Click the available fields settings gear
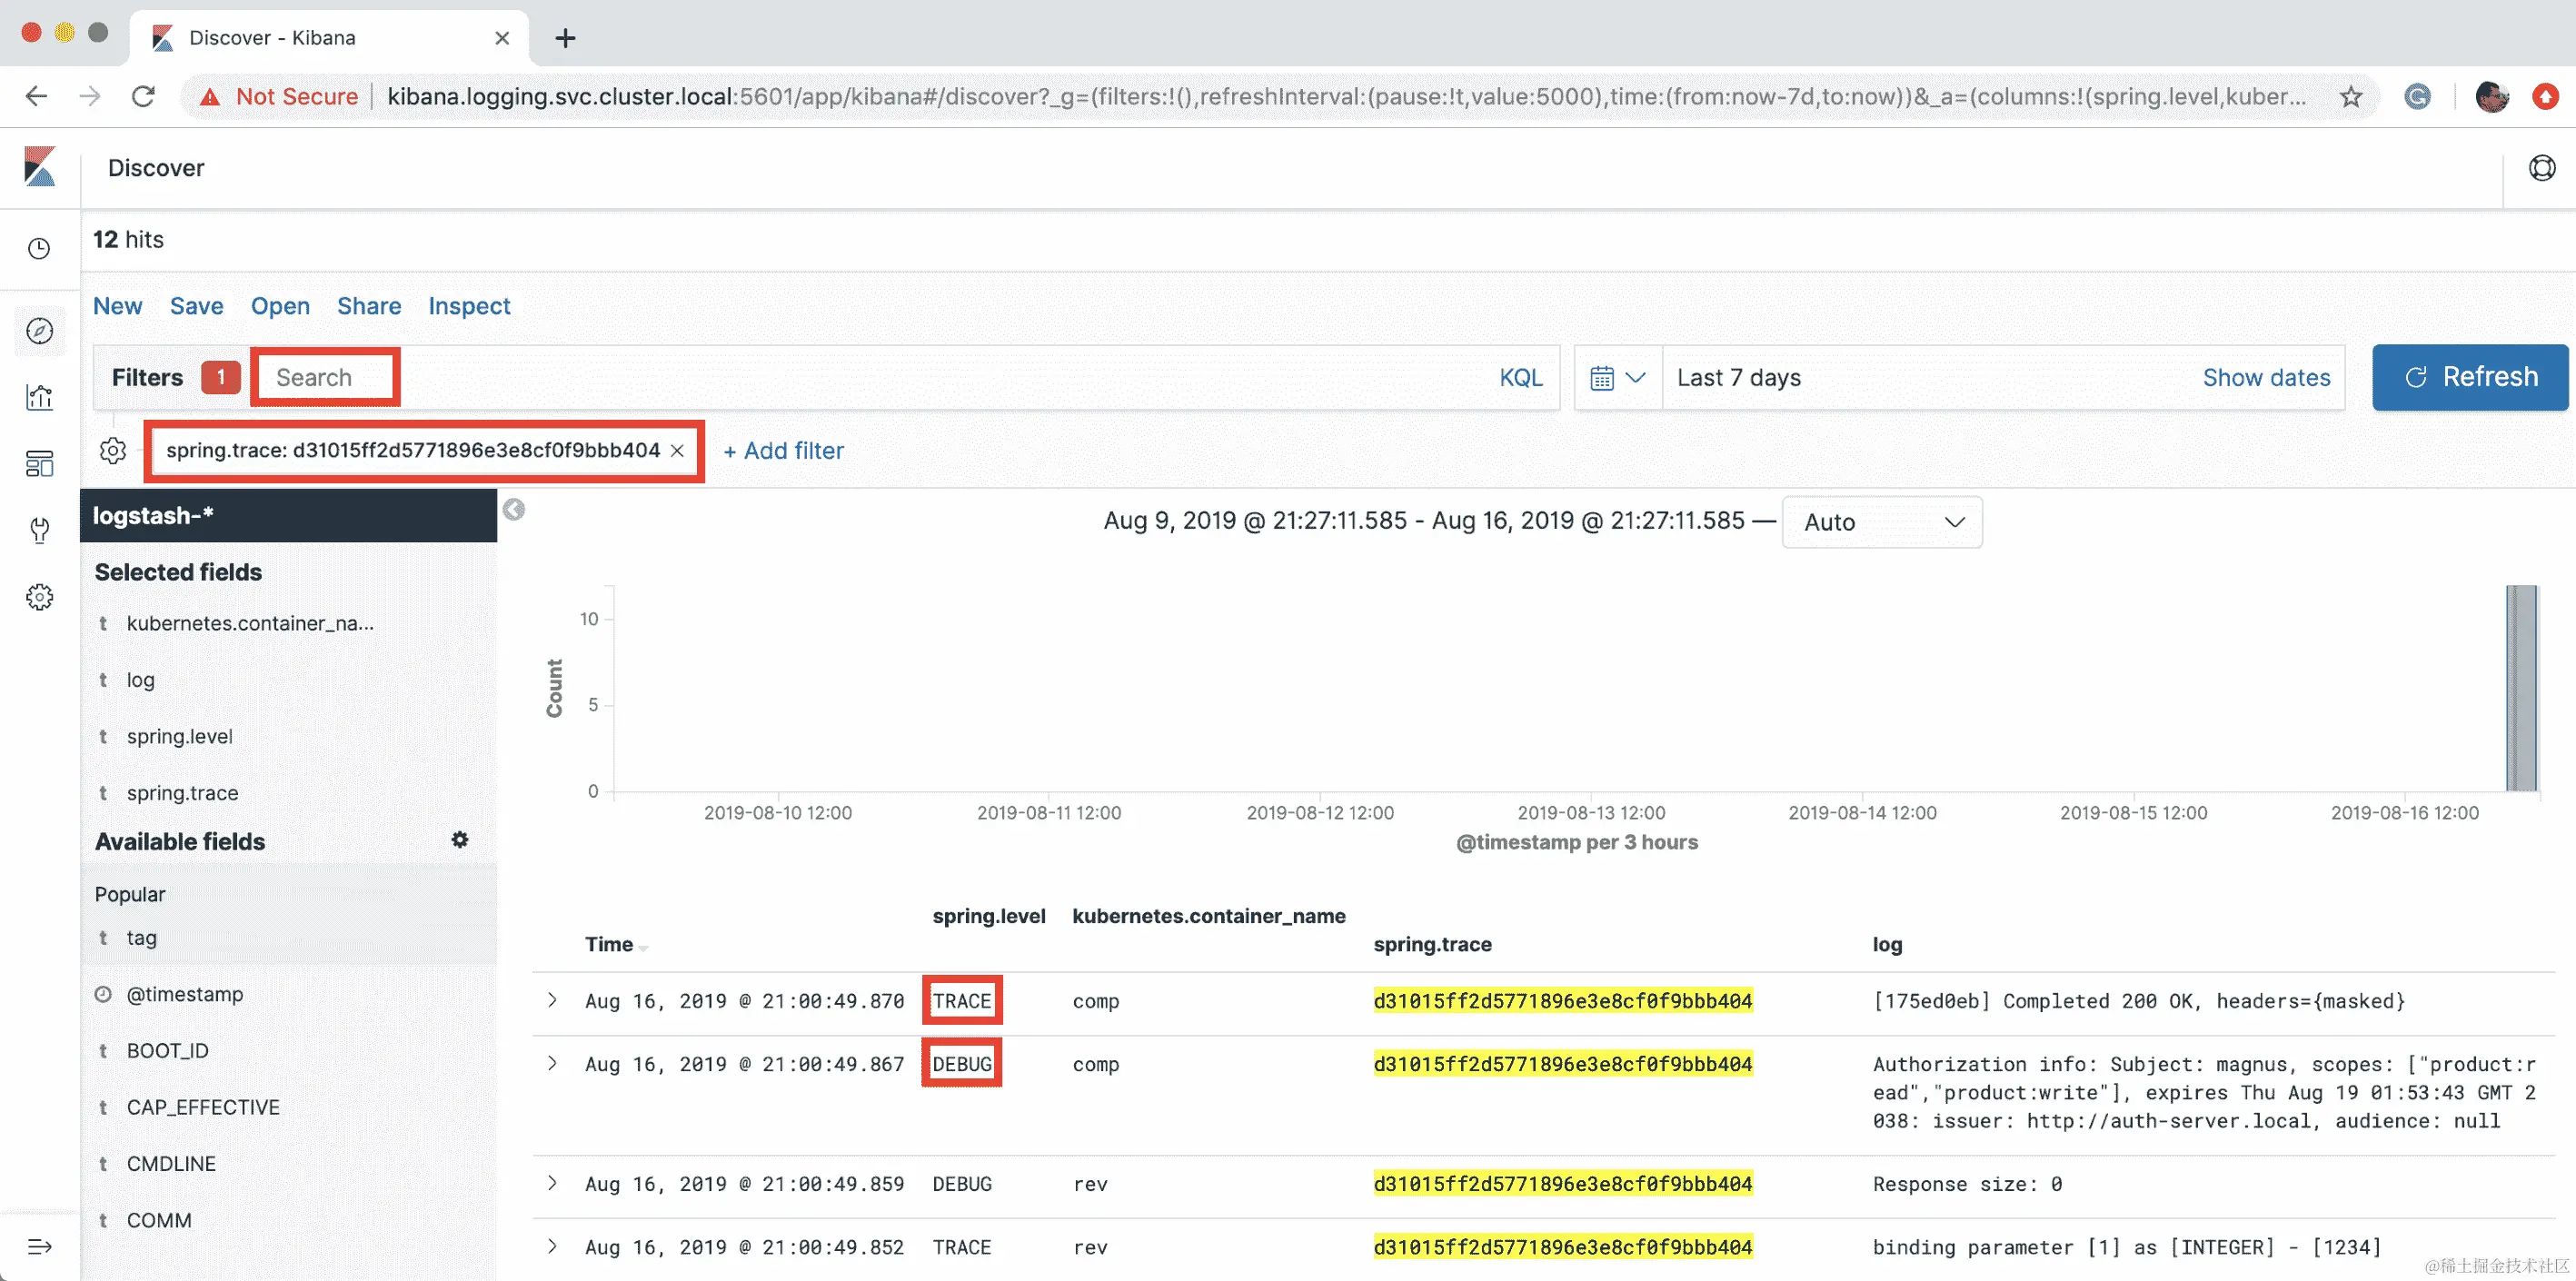Viewport: 2576px width, 1281px height. (459, 840)
